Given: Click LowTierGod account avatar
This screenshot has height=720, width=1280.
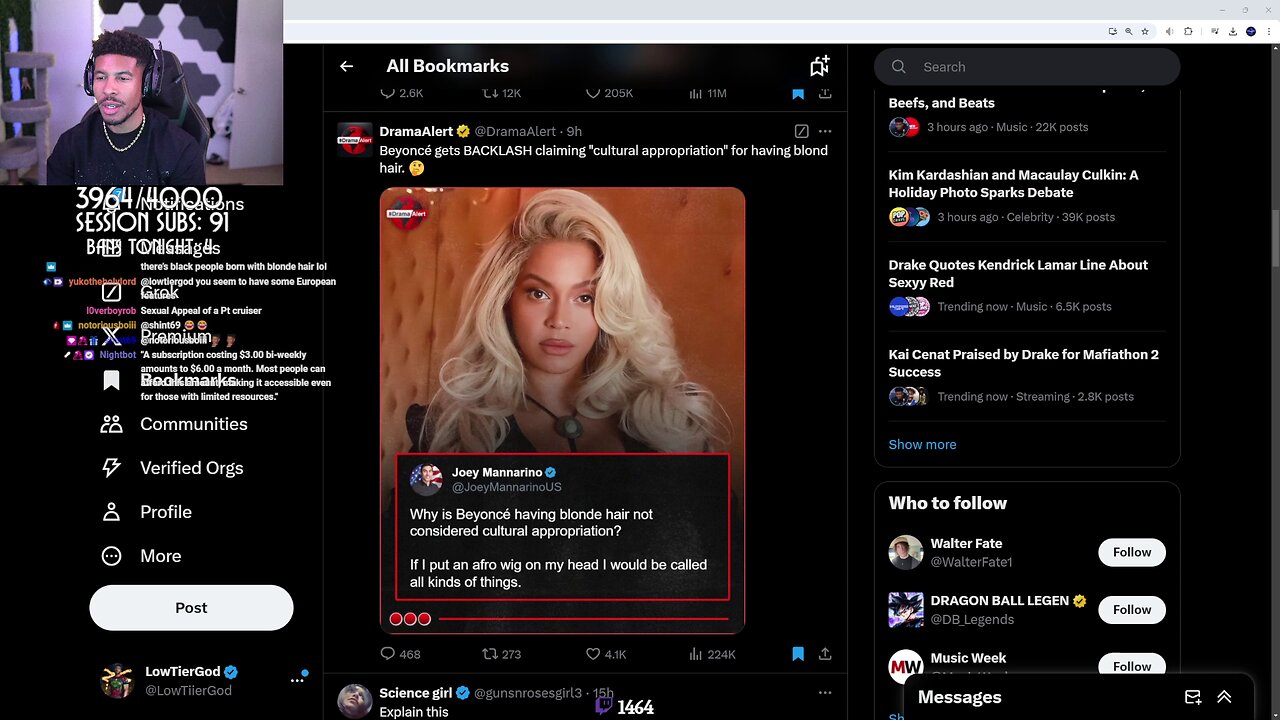Looking at the screenshot, I should pyautogui.click(x=118, y=680).
